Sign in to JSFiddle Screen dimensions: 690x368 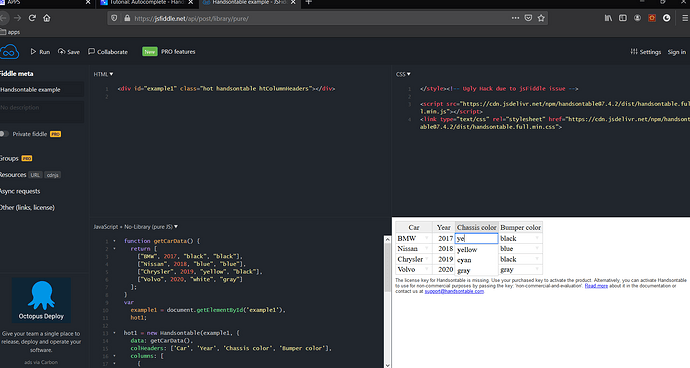(x=676, y=52)
